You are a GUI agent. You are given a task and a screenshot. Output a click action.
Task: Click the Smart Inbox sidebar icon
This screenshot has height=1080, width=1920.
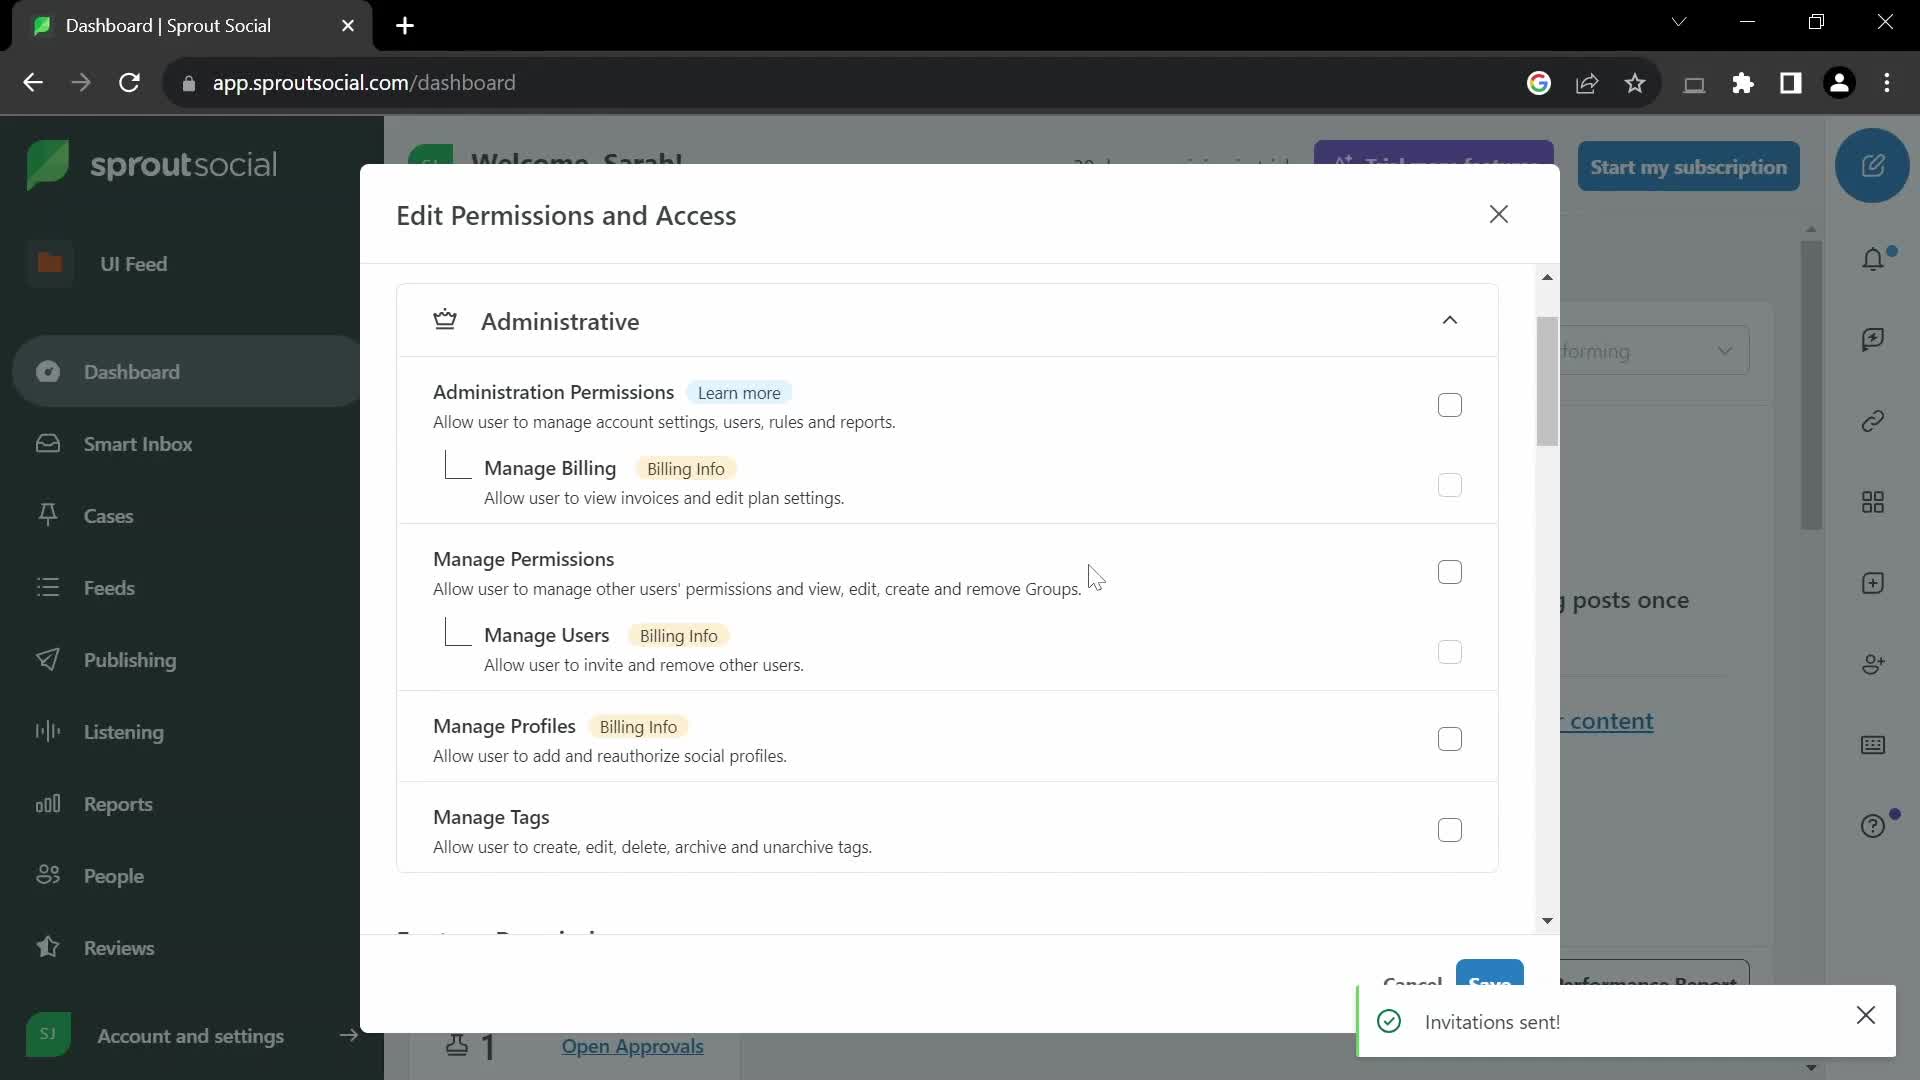click(x=47, y=443)
